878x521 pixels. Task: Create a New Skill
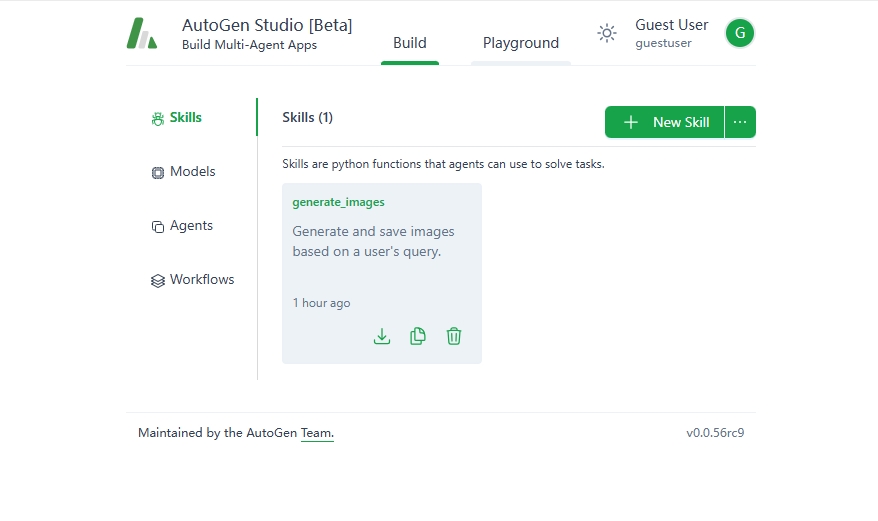tap(664, 122)
